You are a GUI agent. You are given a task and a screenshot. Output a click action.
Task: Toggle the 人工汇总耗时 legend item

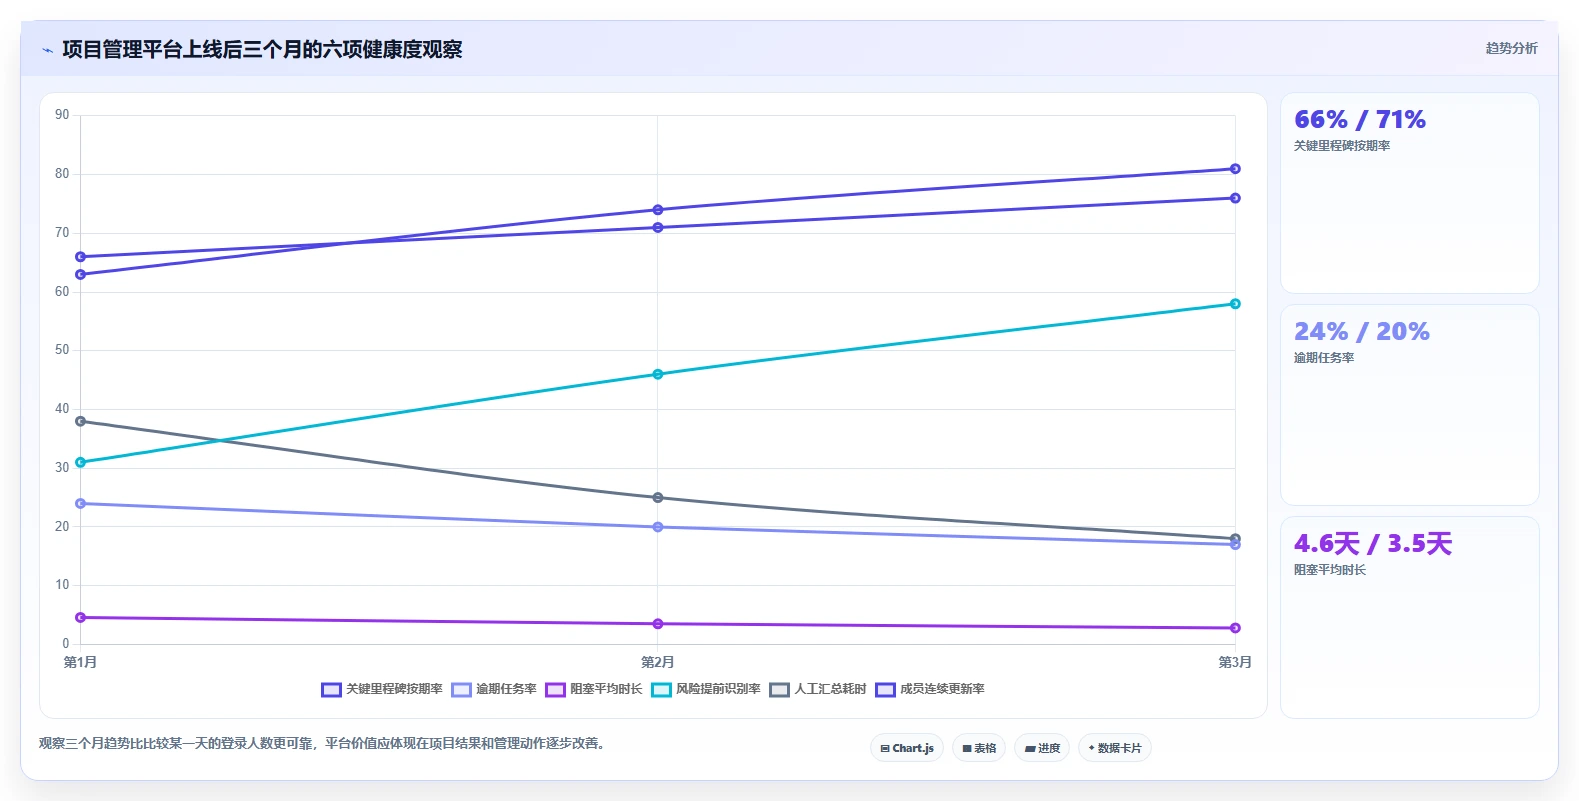[x=818, y=689]
